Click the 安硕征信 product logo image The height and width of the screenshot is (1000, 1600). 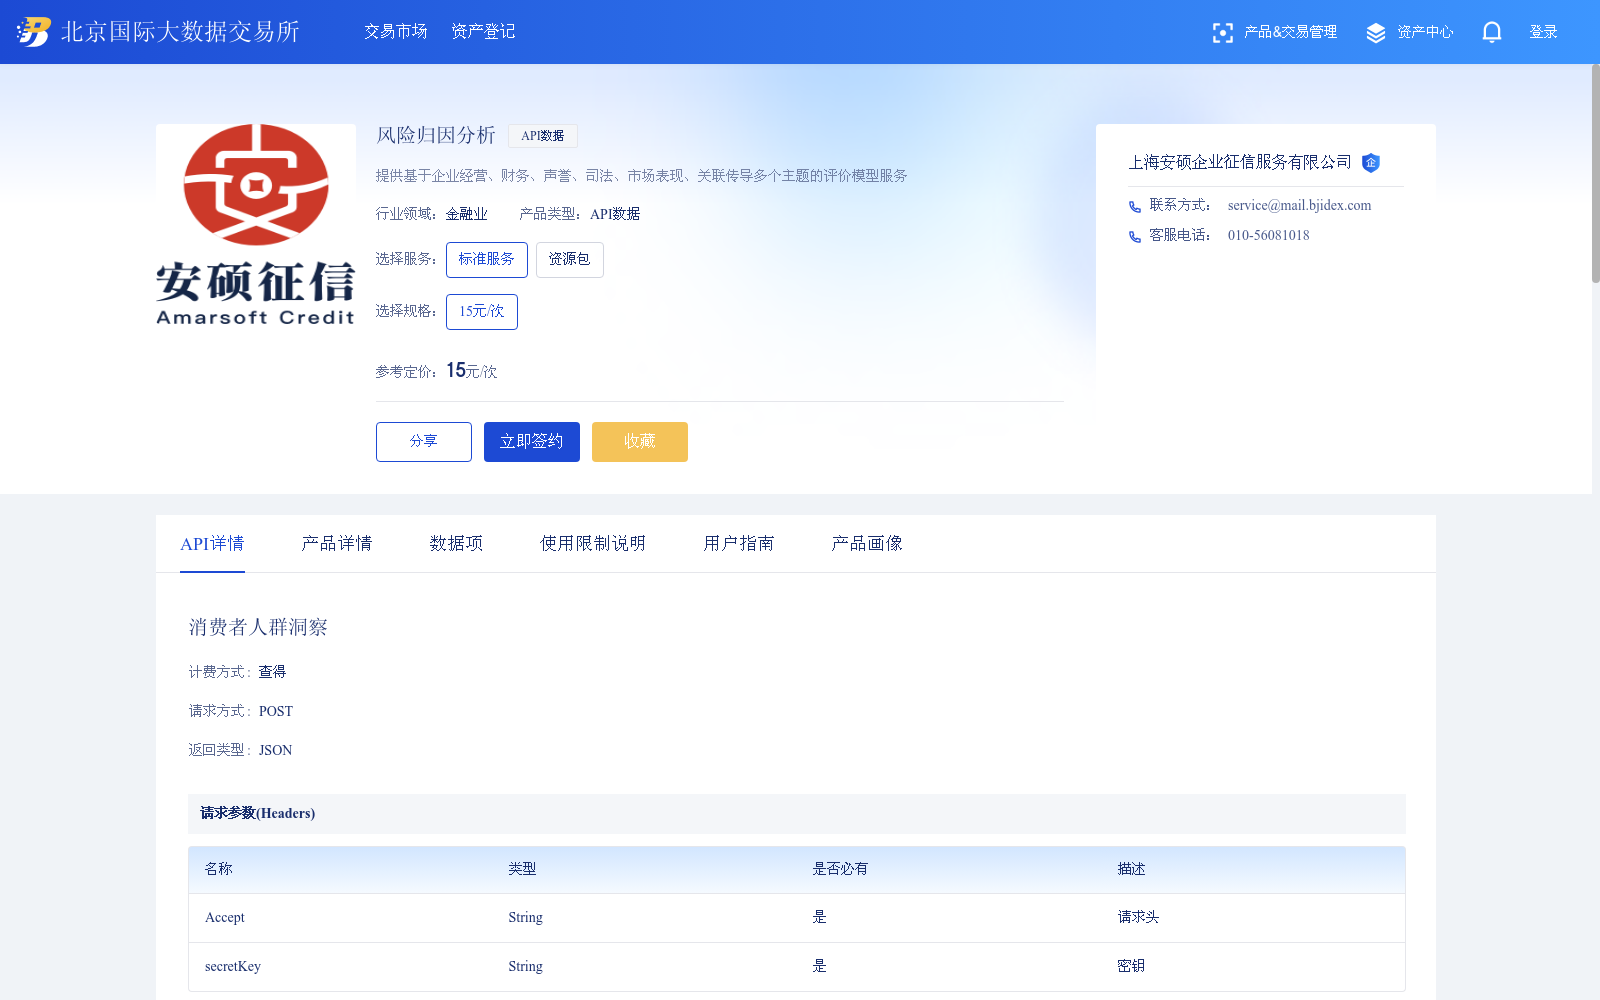[256, 224]
